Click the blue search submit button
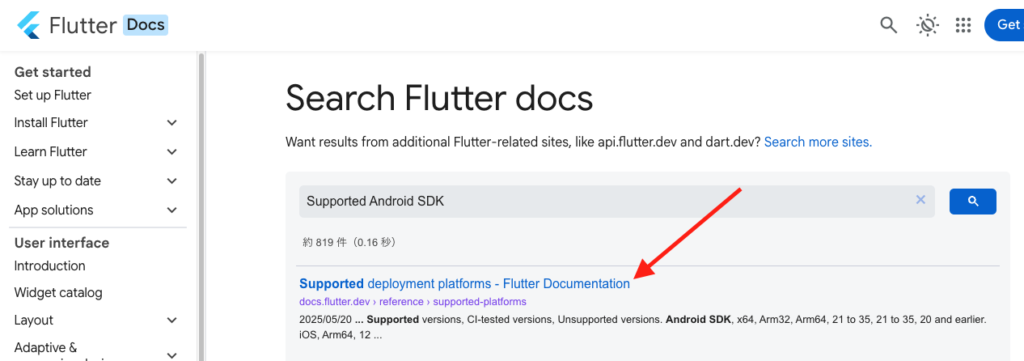Image resolution: width=1024 pixels, height=361 pixels. pyautogui.click(x=972, y=202)
